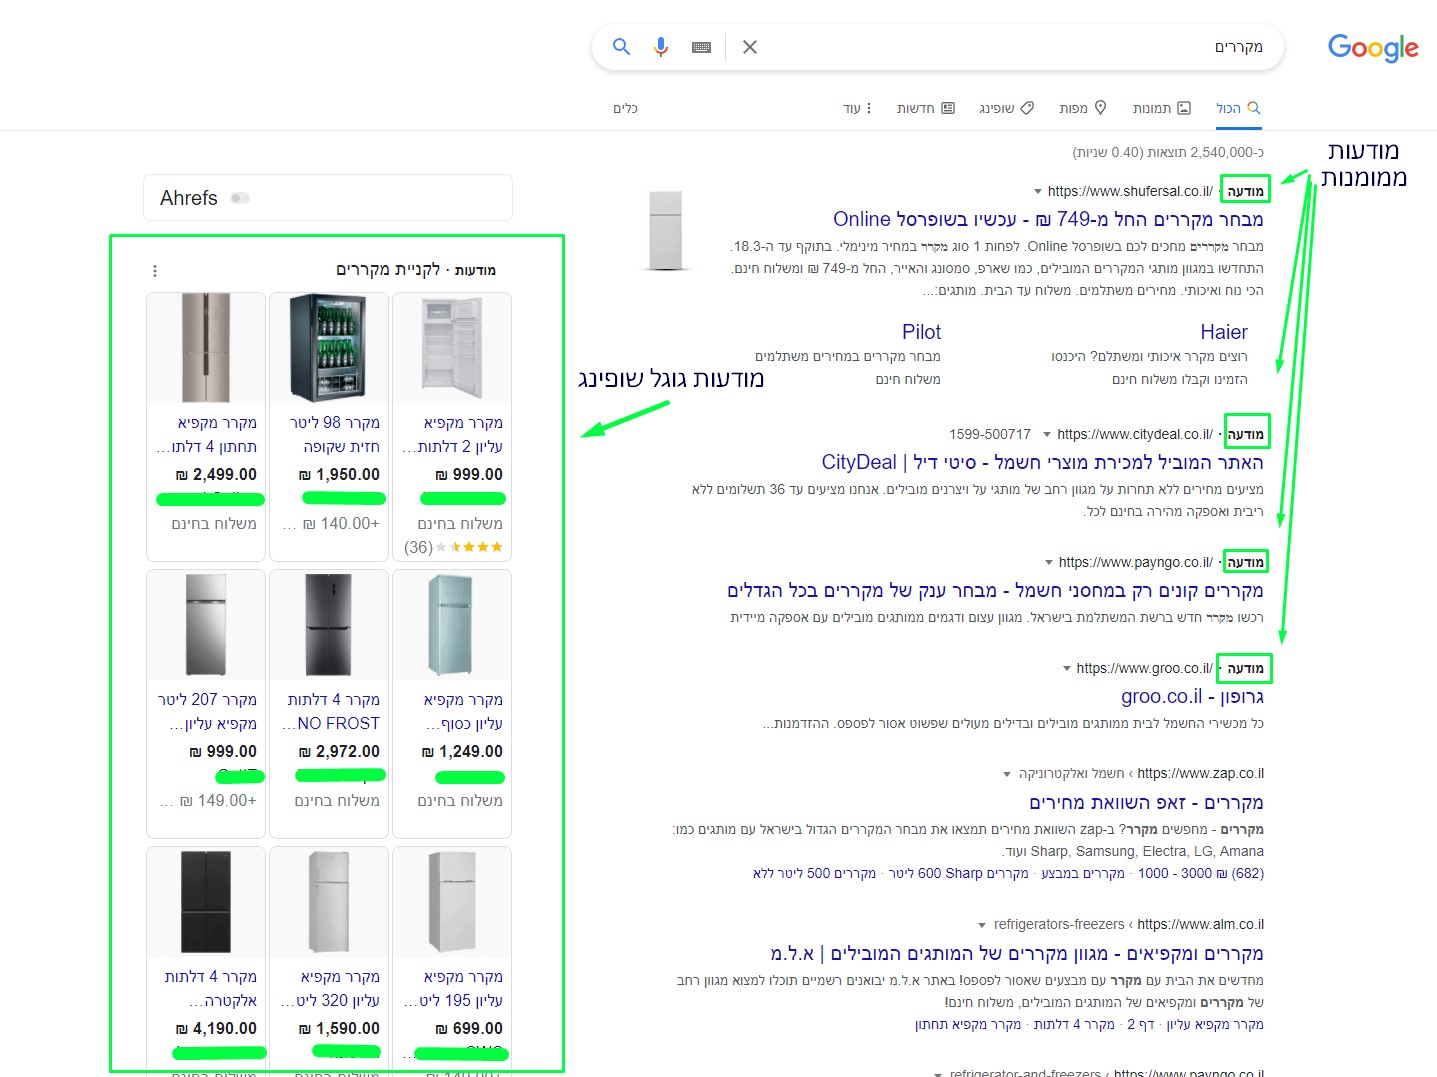Expand dropdown arrow next to alm.co.il URL

click(982, 925)
